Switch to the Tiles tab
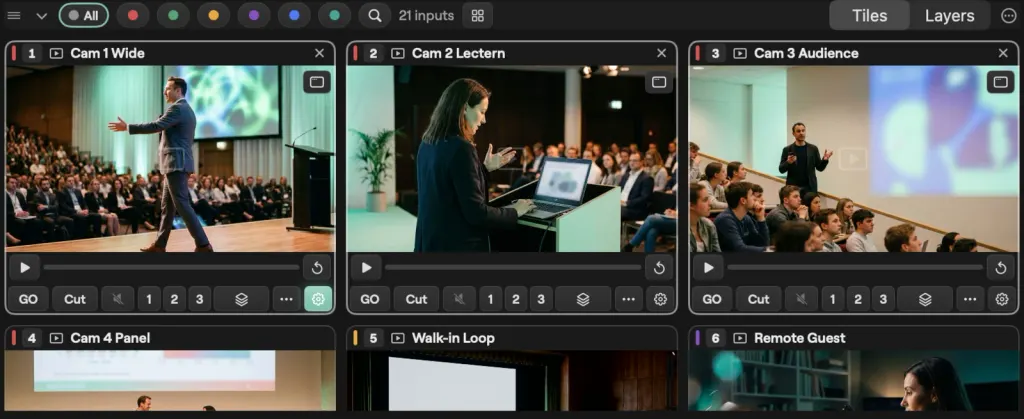 coord(869,16)
